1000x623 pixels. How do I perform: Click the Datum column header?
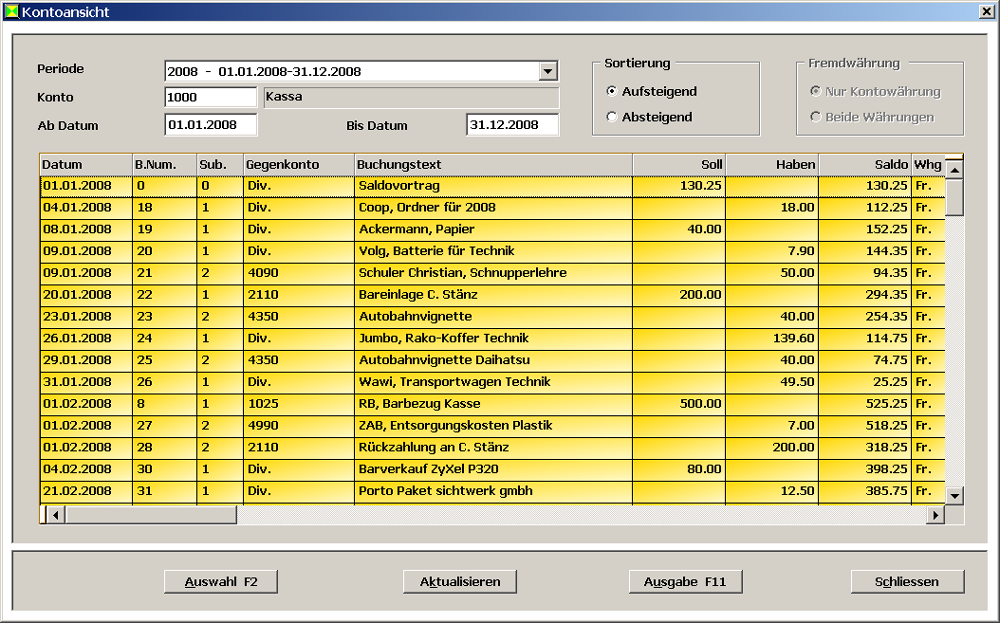pos(85,164)
